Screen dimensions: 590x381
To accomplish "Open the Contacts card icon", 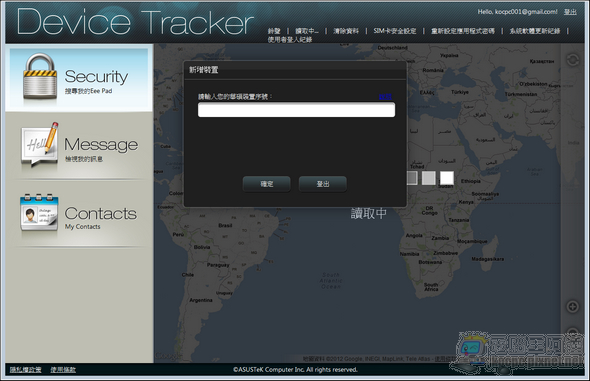I will point(39,214).
